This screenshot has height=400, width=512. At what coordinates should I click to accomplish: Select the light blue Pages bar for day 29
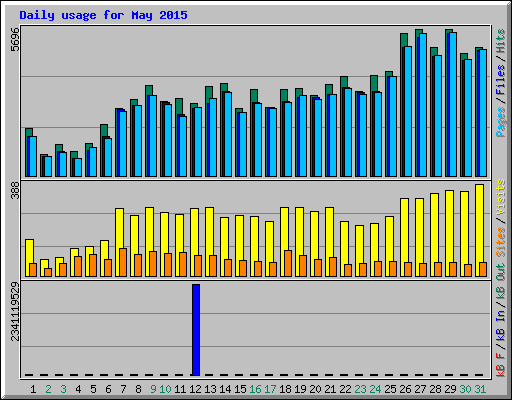[x=453, y=105]
